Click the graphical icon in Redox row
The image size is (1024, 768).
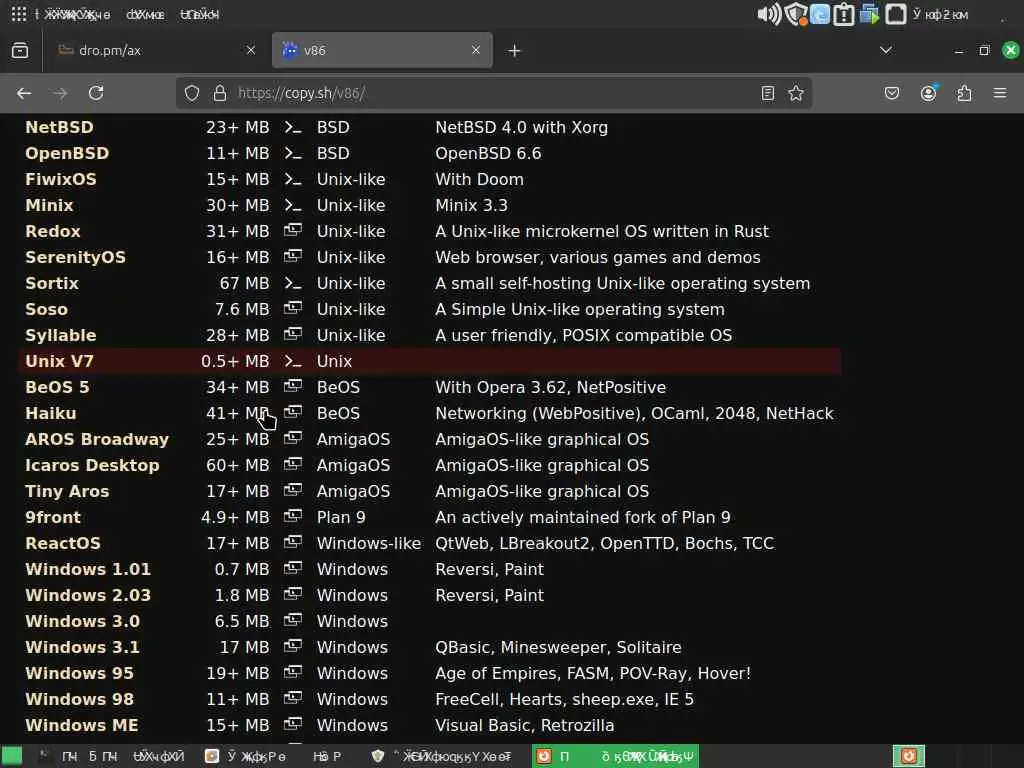click(293, 231)
